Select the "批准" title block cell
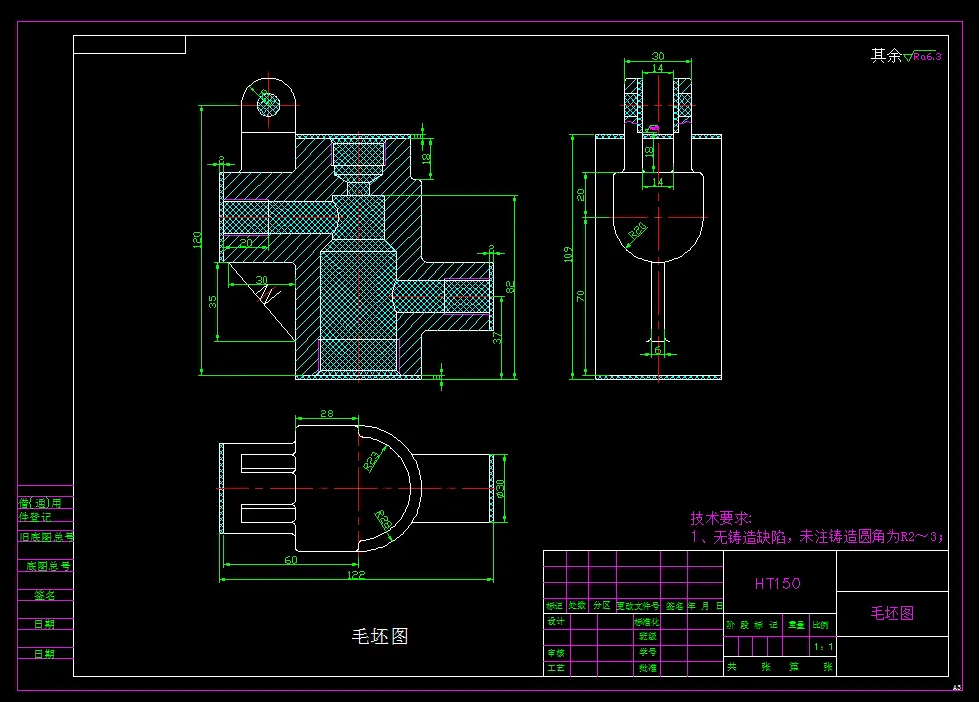 (648, 668)
